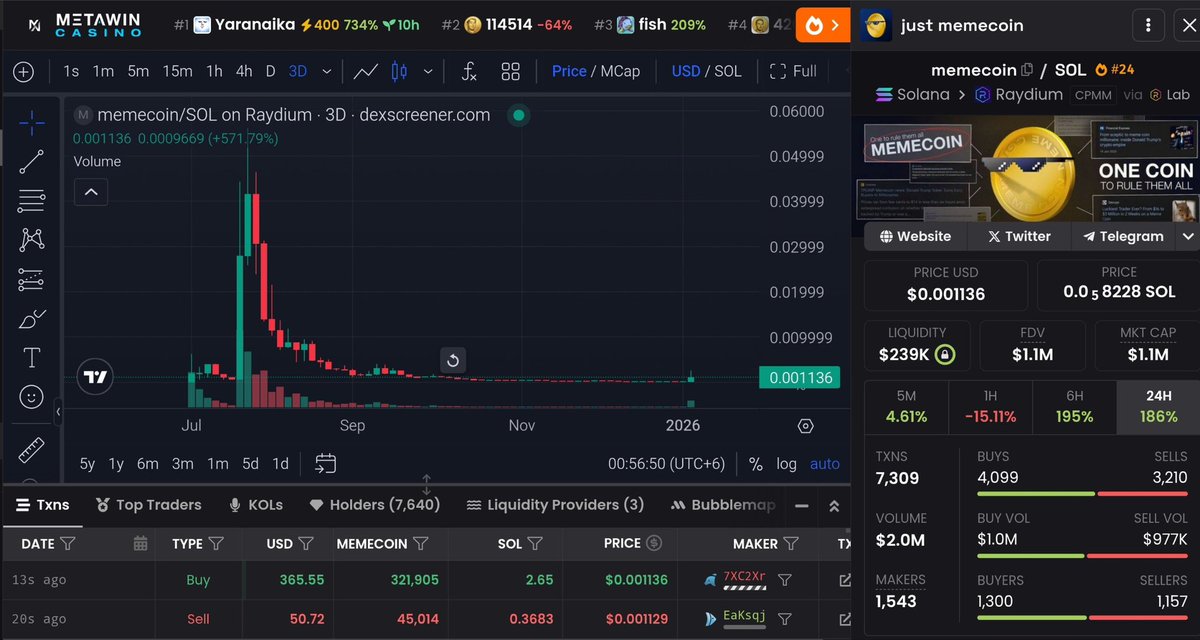The image size is (1200, 640).
Task: Open the indicators fx panel
Action: coord(468,71)
